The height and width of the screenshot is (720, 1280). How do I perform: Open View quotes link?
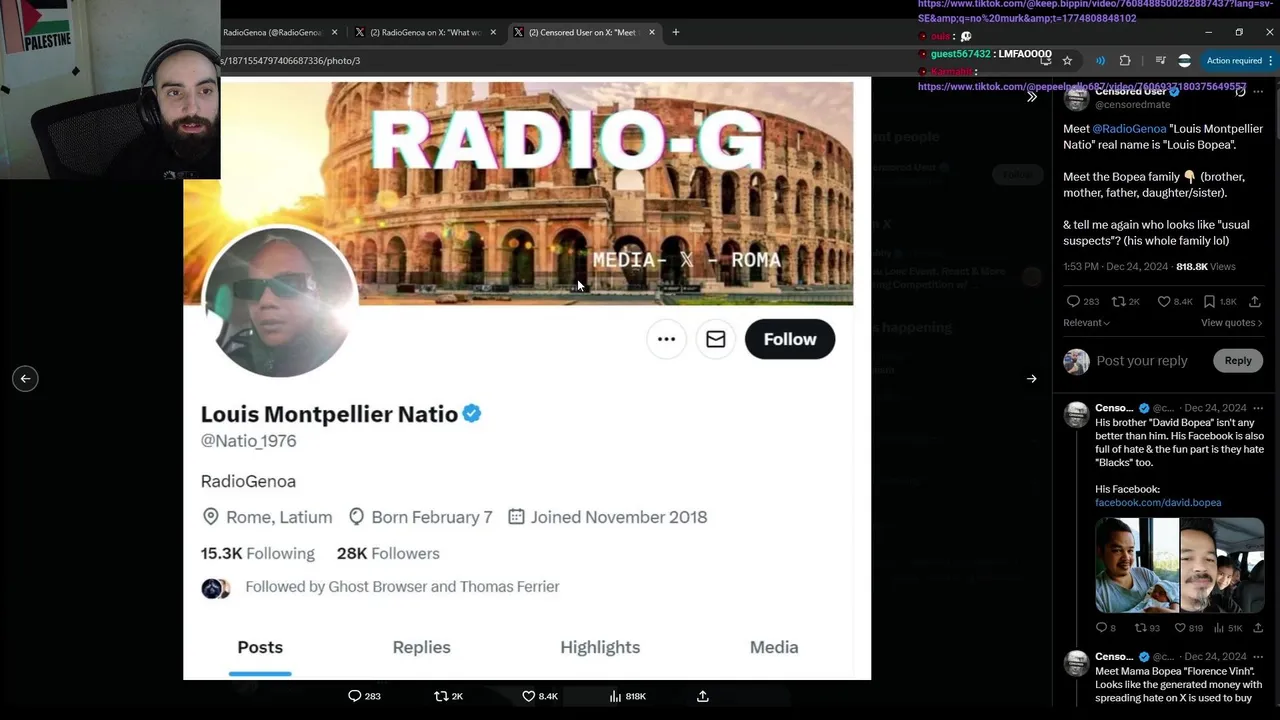click(x=1231, y=323)
